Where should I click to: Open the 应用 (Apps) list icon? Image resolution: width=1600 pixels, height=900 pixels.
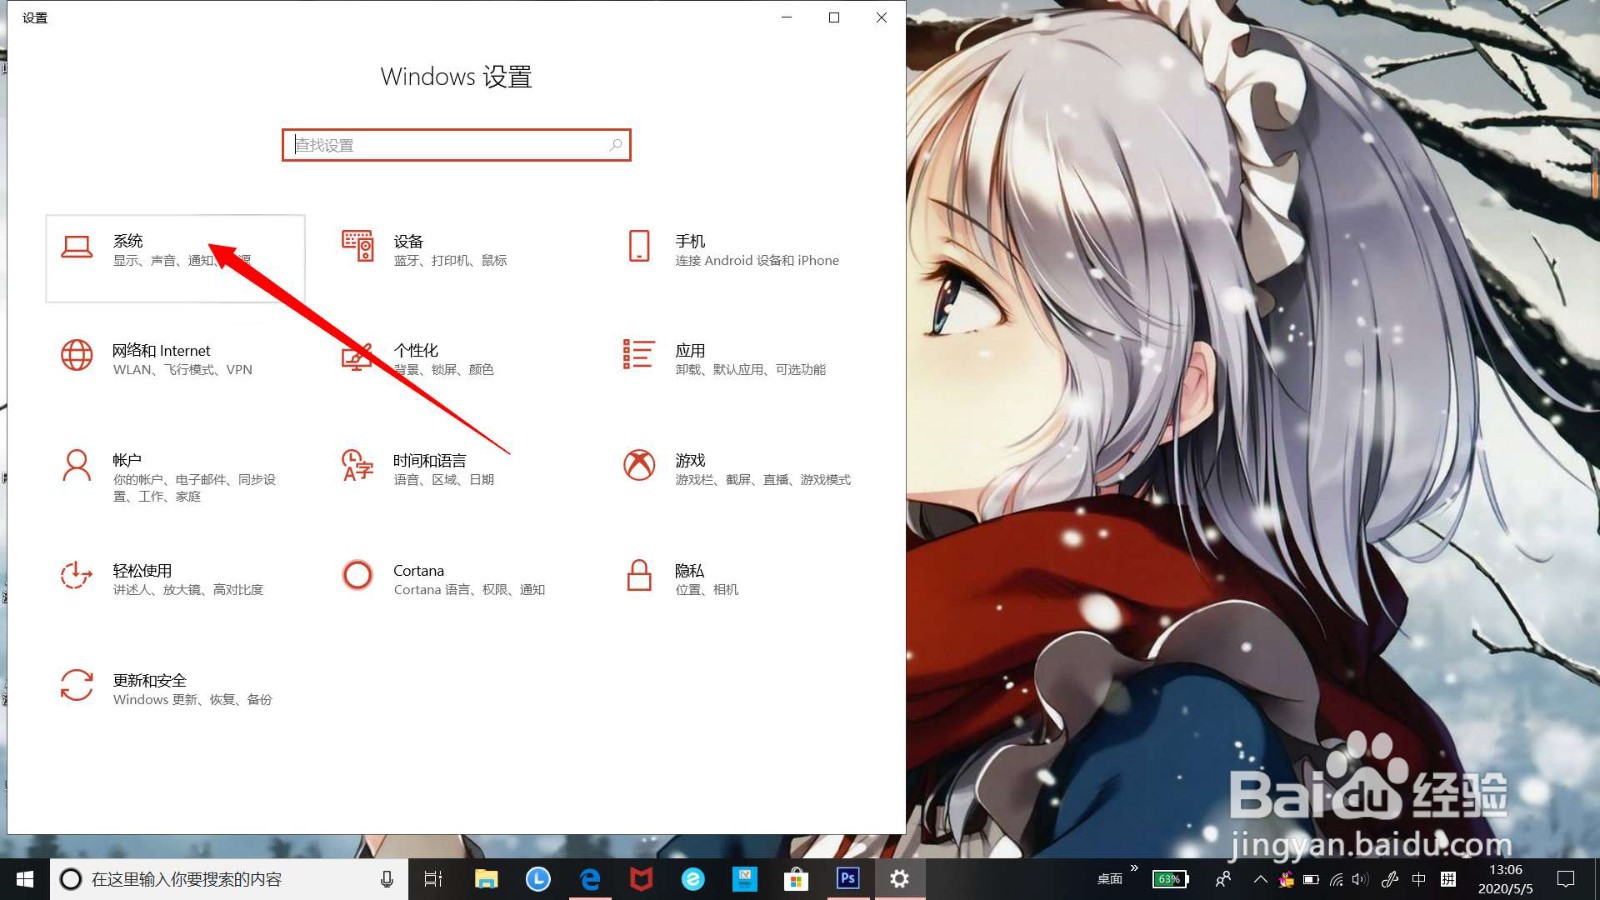[x=639, y=354]
